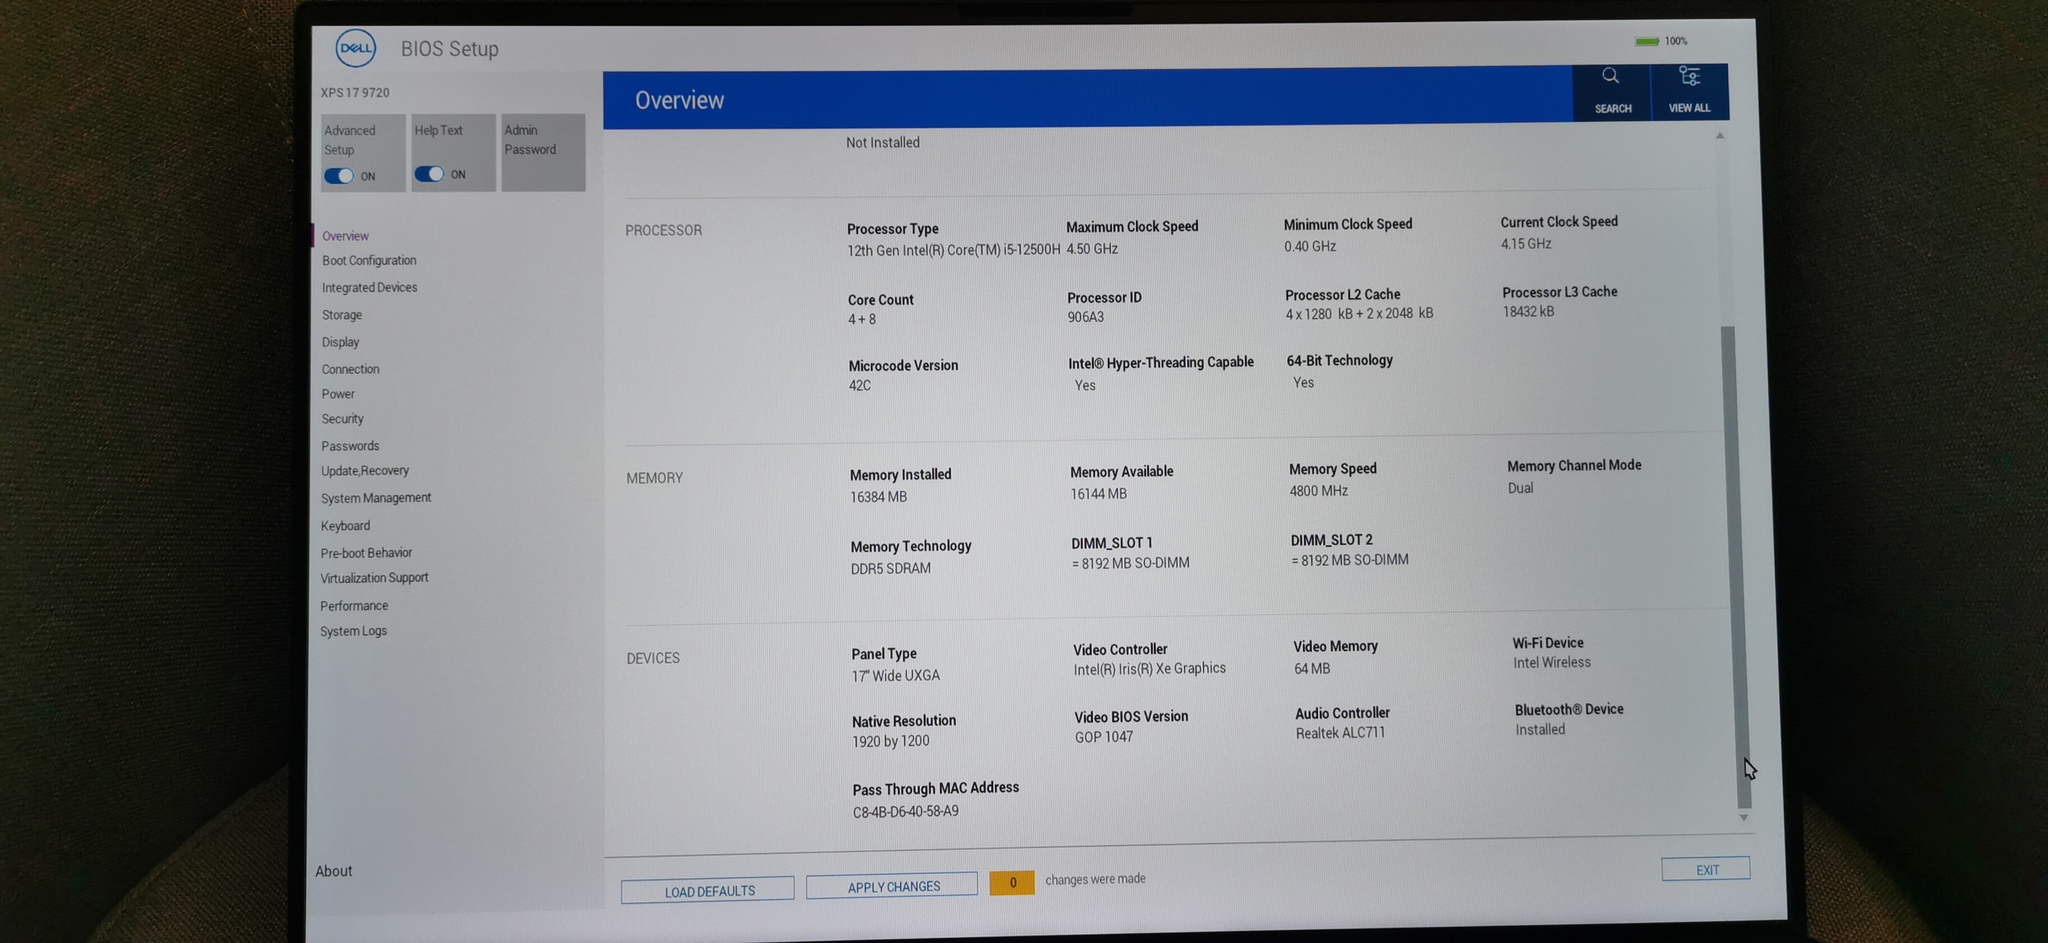Click the Panel Type 17" Wide UXGA value
The height and width of the screenshot is (943, 2048).
(x=895, y=675)
